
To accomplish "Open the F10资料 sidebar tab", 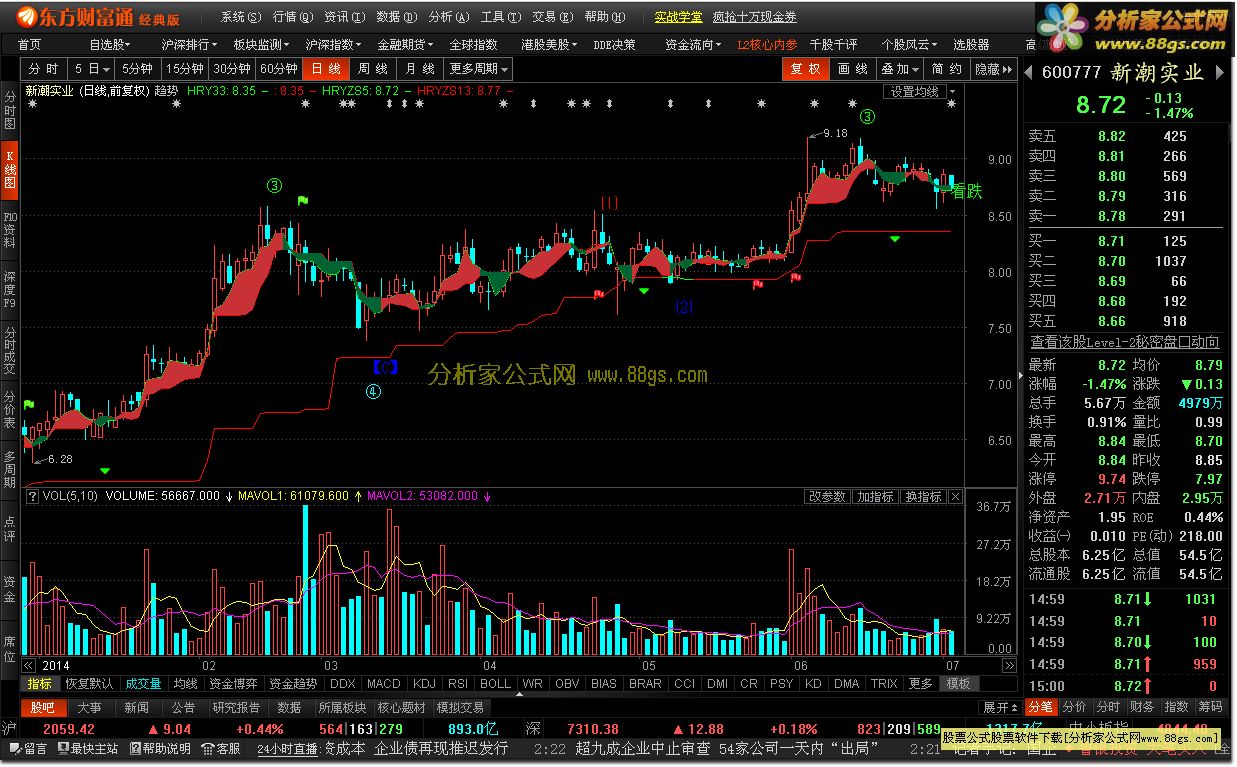I will click(x=10, y=229).
